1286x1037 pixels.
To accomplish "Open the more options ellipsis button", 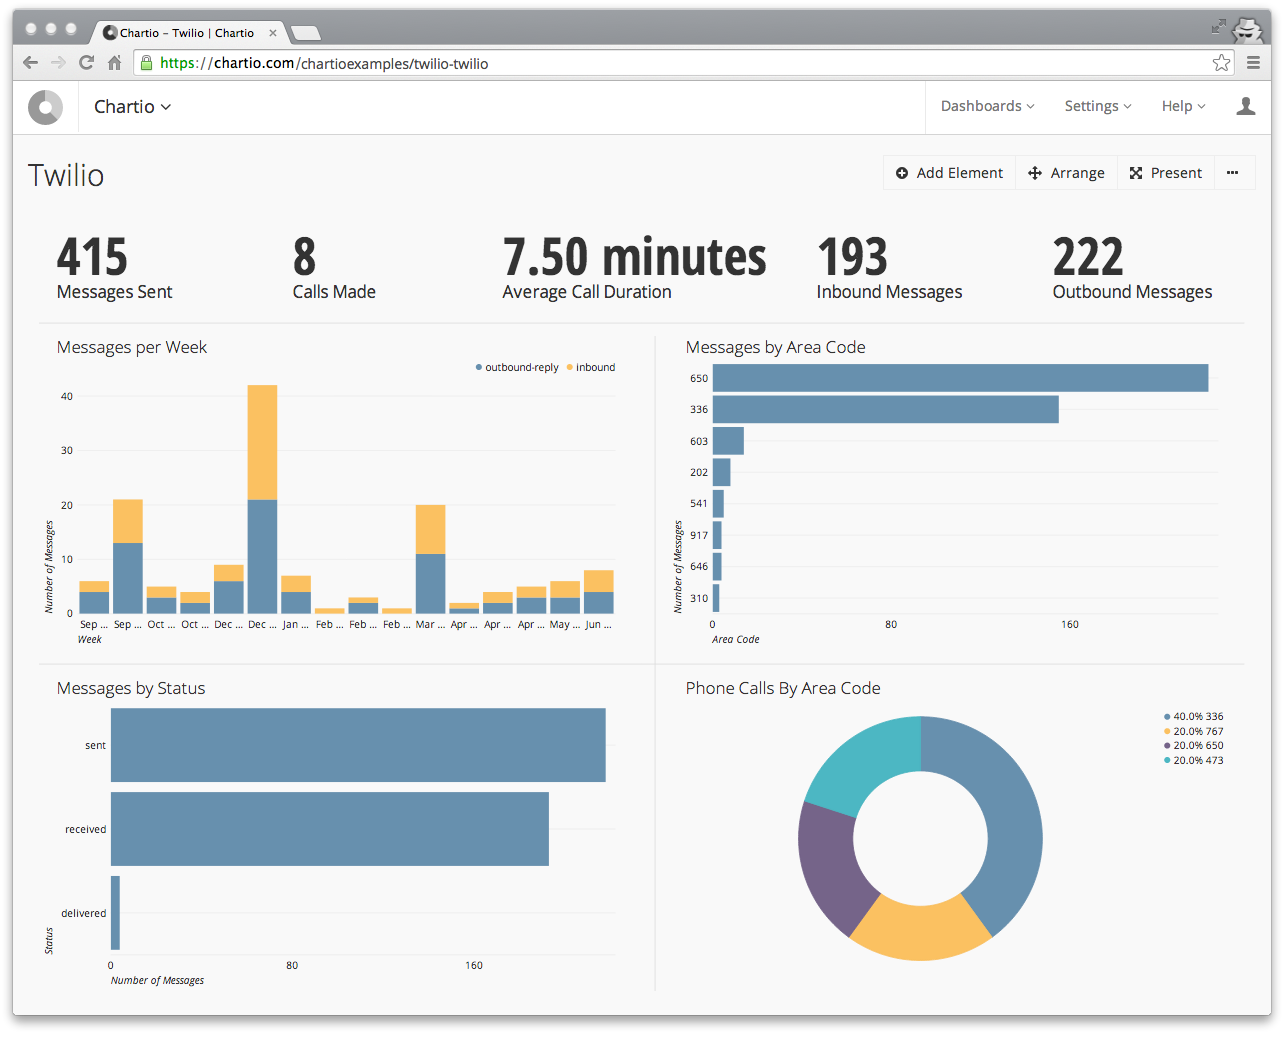I will [x=1232, y=173].
